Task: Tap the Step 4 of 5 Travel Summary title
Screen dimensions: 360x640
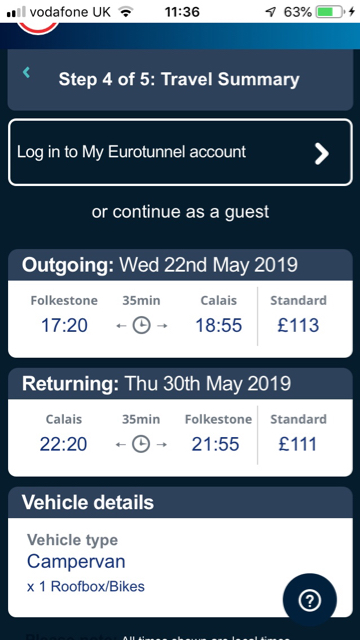Action: point(179,79)
